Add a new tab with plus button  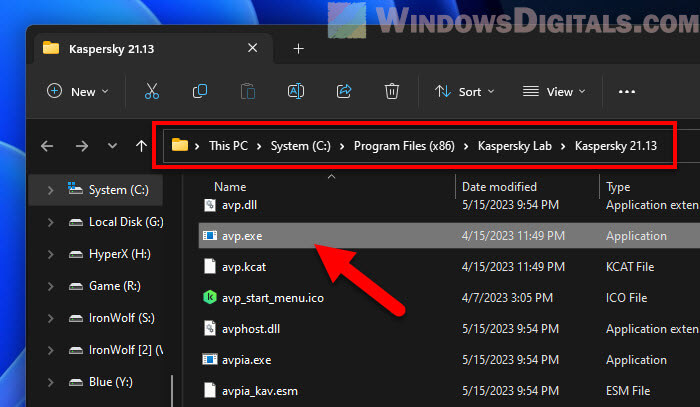tap(299, 49)
